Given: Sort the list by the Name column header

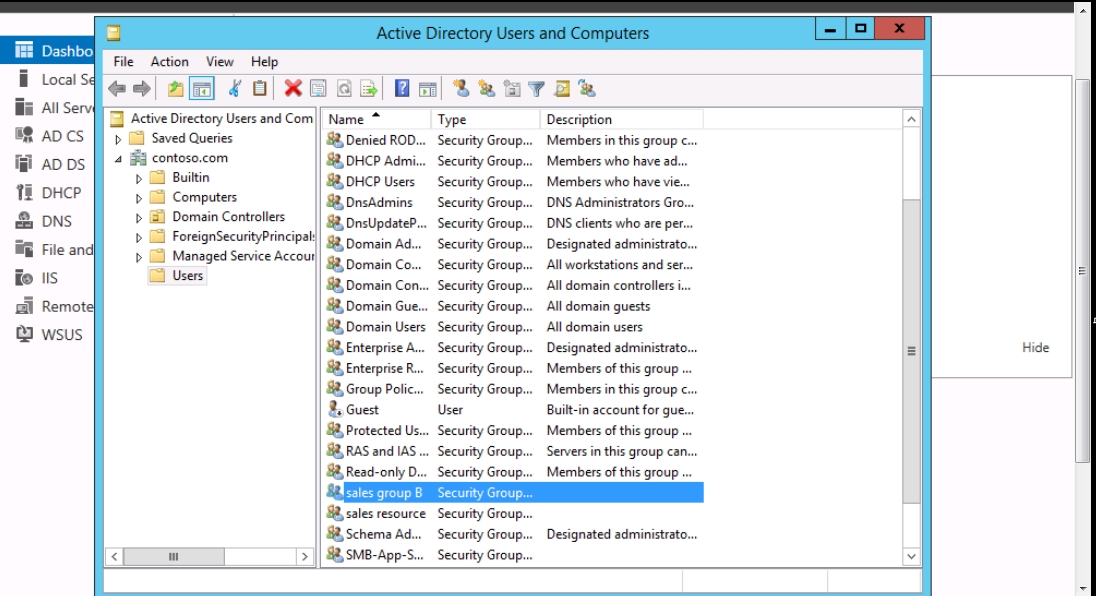Looking at the screenshot, I should (376, 119).
